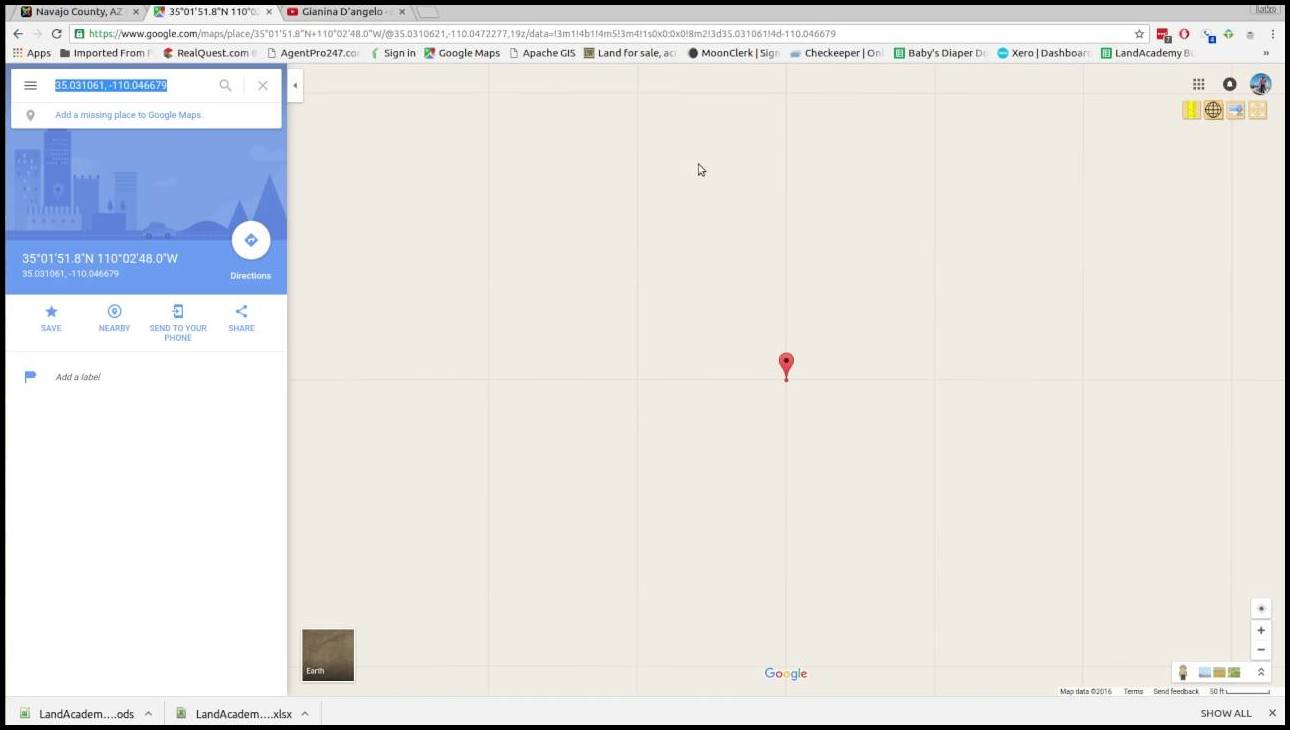
Task: Click Add a missing place link
Action: (129, 115)
